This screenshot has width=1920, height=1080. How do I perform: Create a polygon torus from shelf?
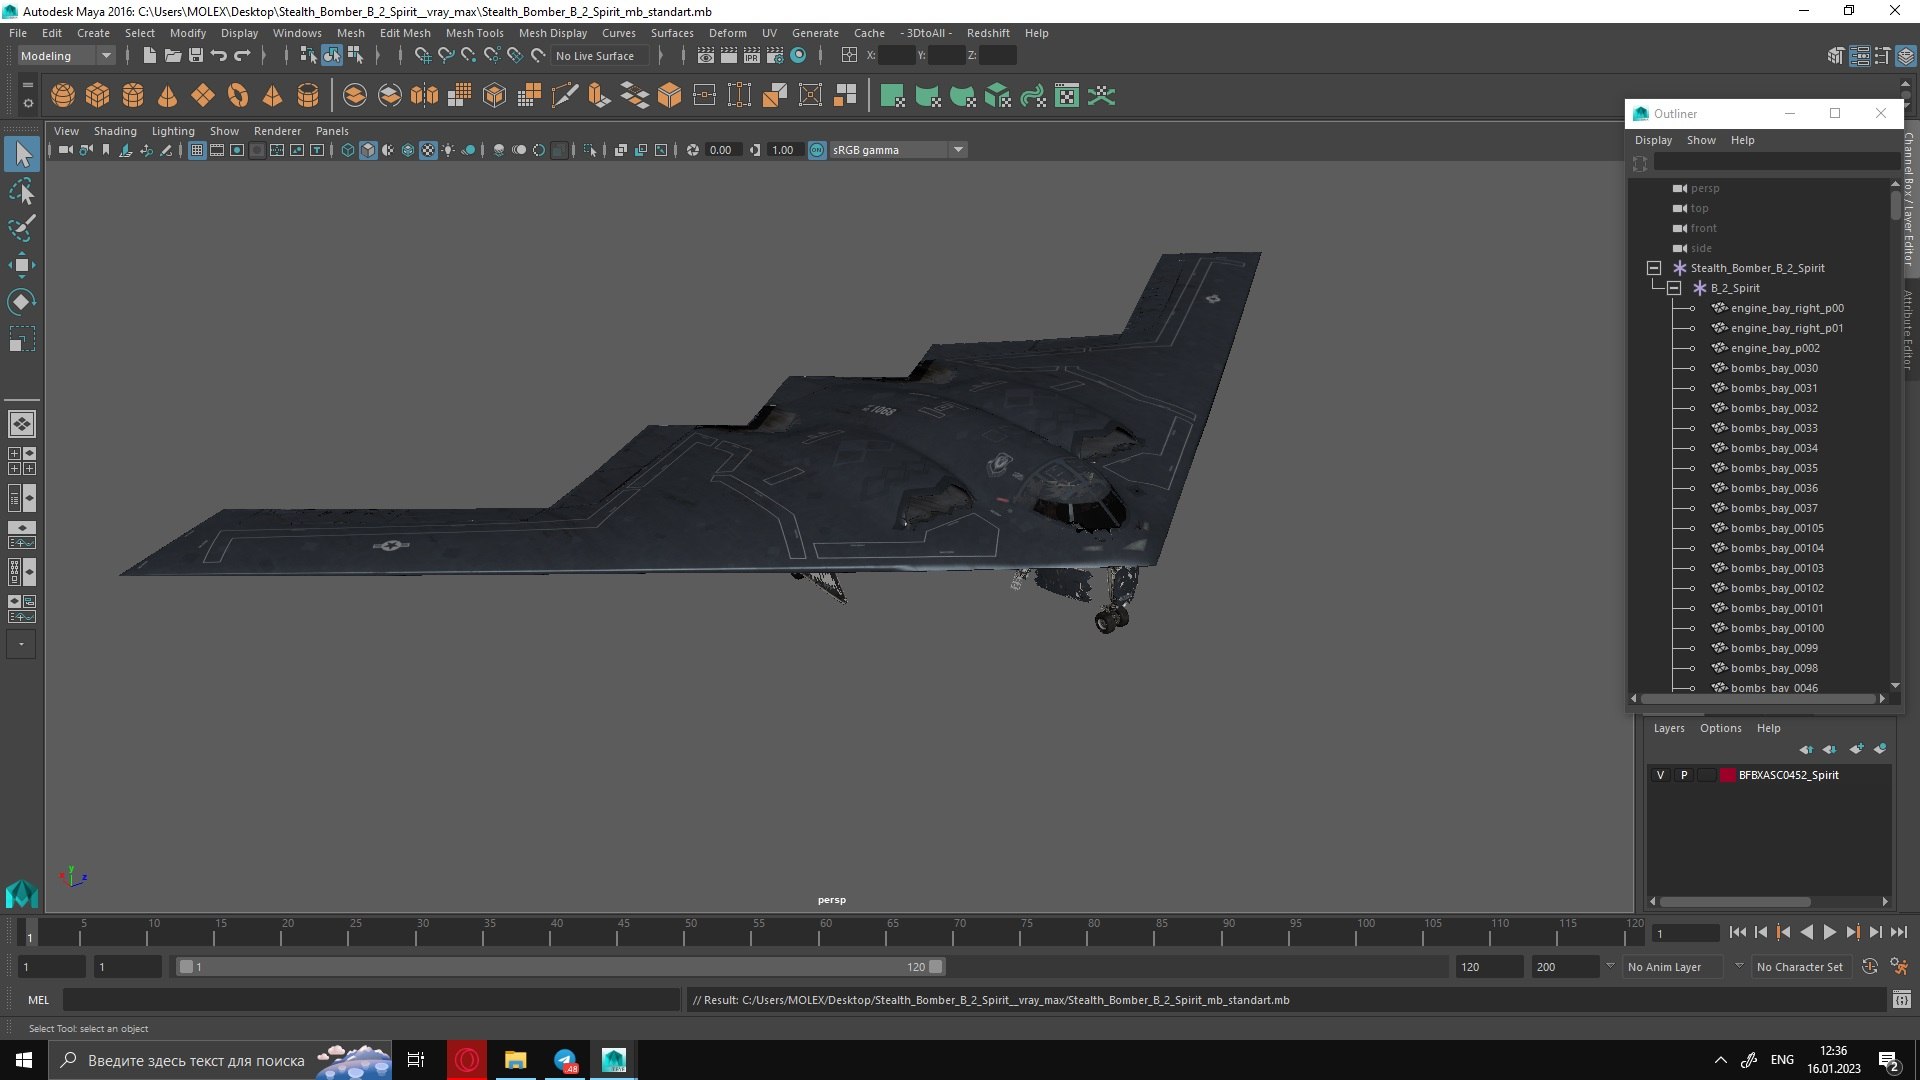point(237,96)
